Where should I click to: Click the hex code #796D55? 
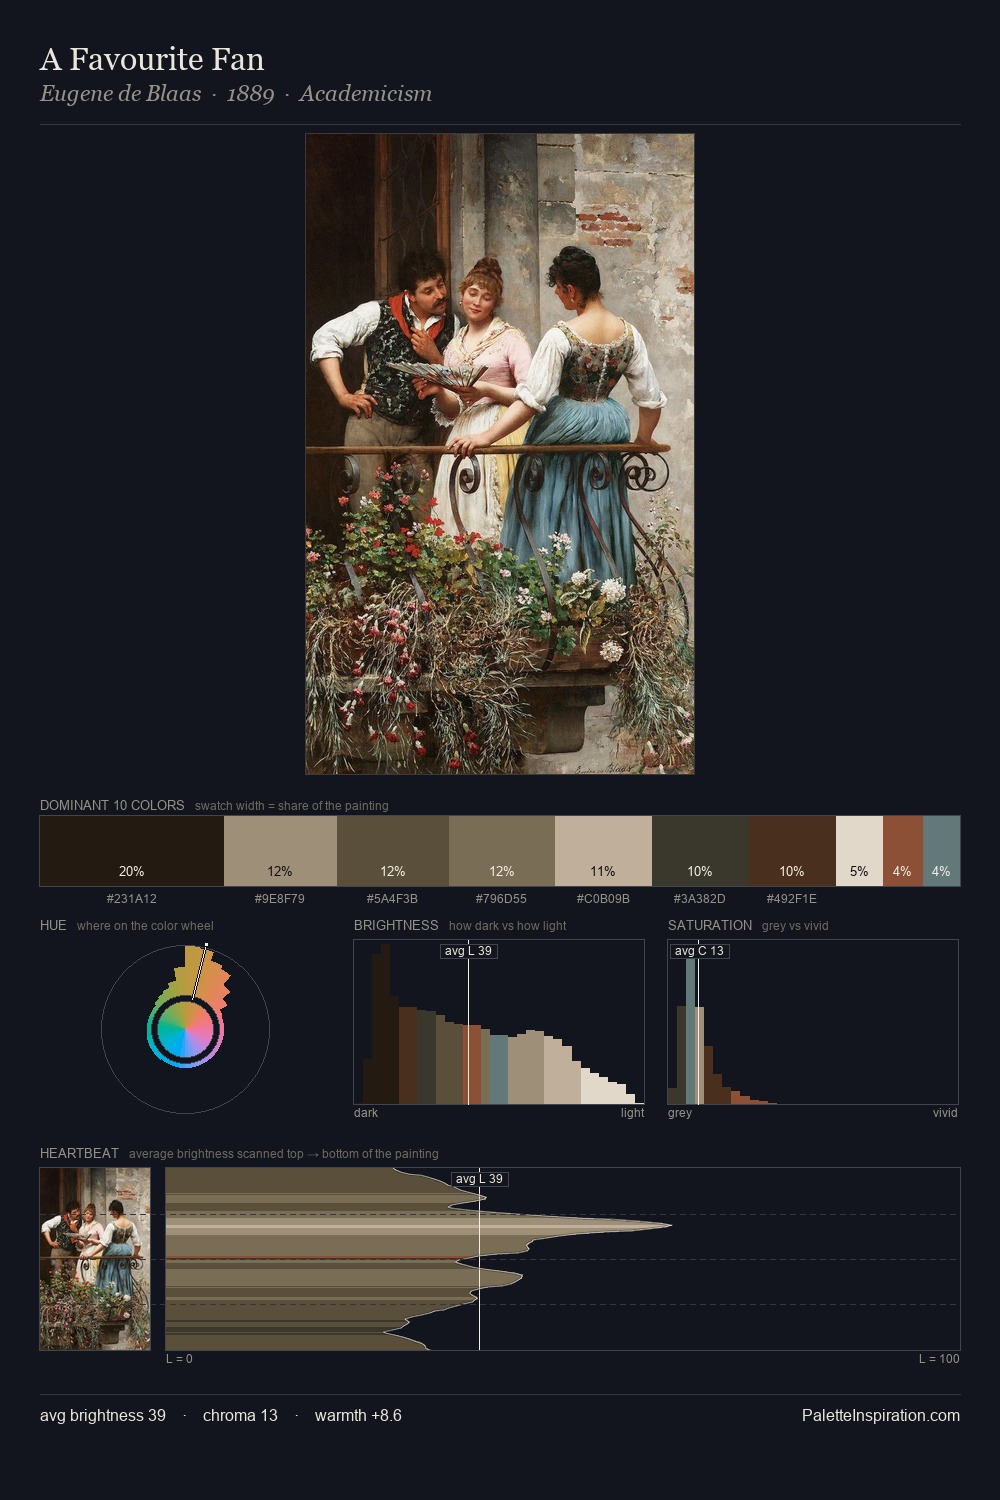(502, 898)
